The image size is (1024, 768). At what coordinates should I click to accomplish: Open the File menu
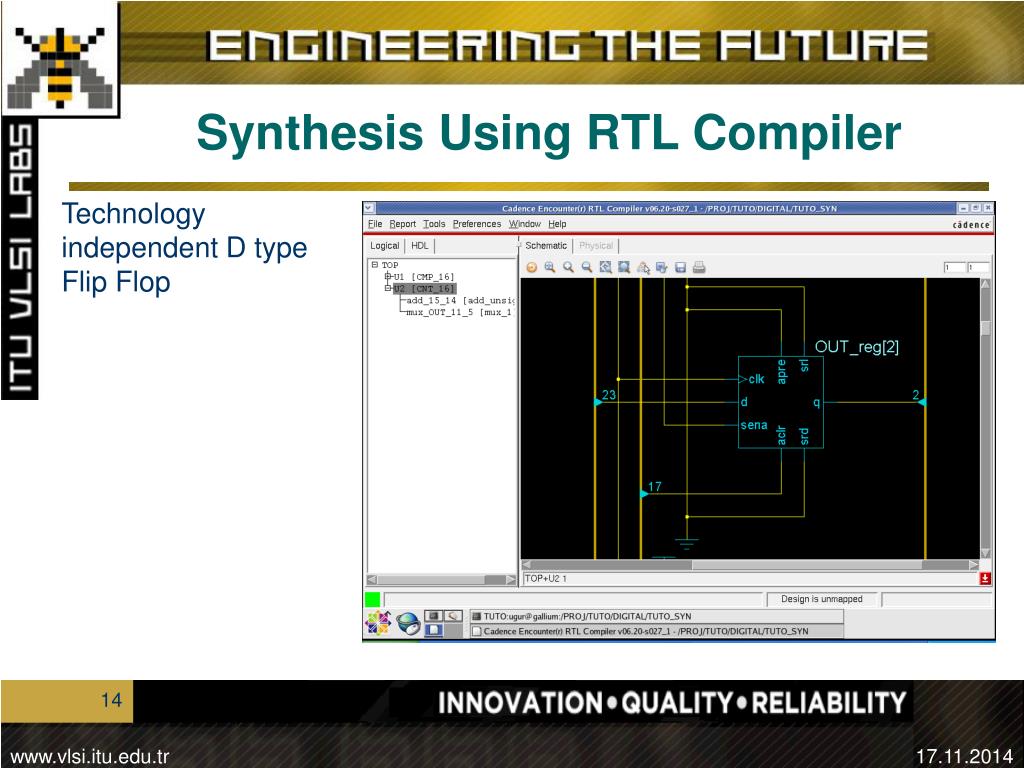coord(375,224)
